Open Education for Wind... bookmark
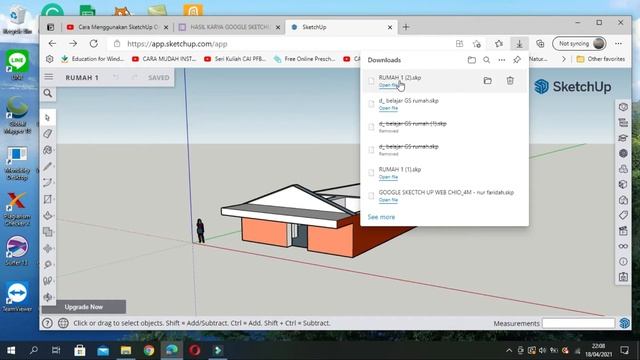The height and width of the screenshot is (360, 640). (92, 59)
